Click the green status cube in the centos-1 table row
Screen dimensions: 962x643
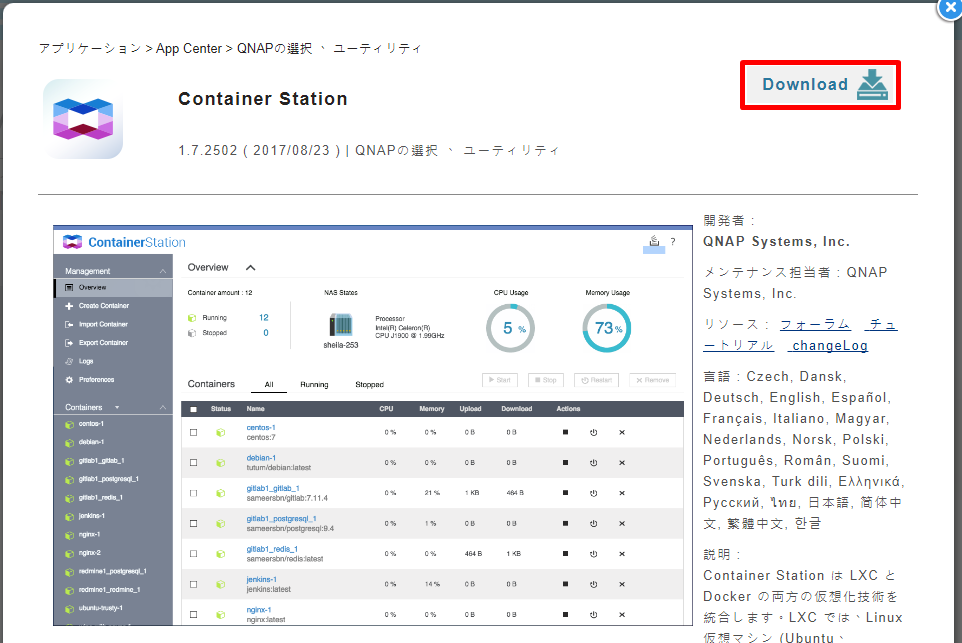[220, 433]
